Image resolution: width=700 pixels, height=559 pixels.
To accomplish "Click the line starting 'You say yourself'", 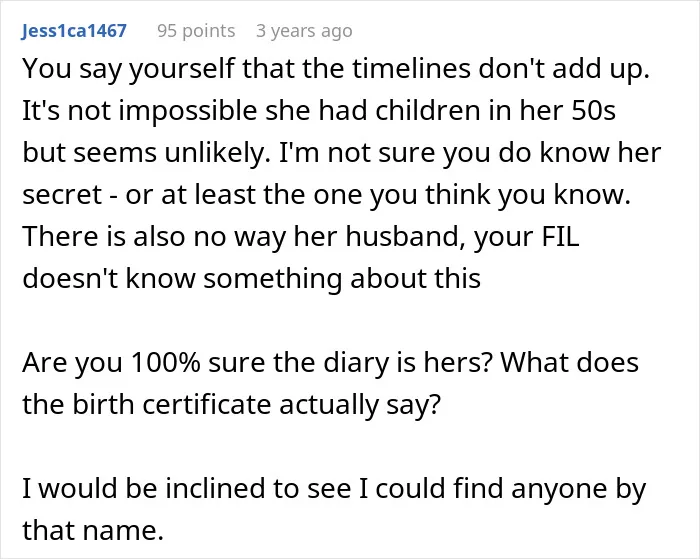I will coord(336,69).
